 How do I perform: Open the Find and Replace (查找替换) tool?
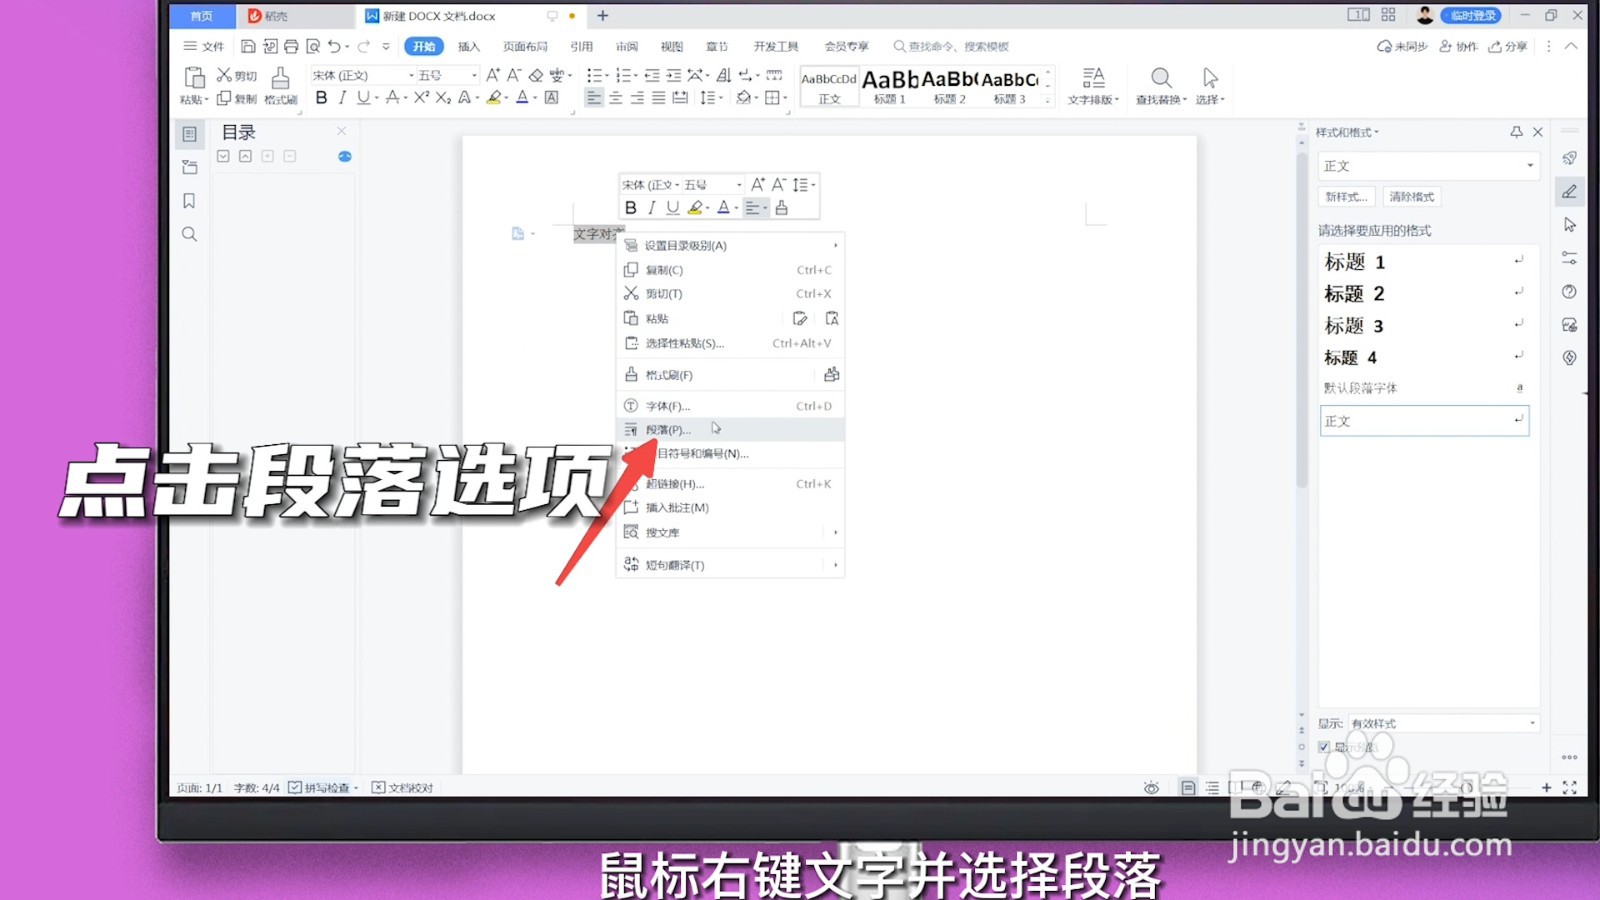(x=1160, y=84)
